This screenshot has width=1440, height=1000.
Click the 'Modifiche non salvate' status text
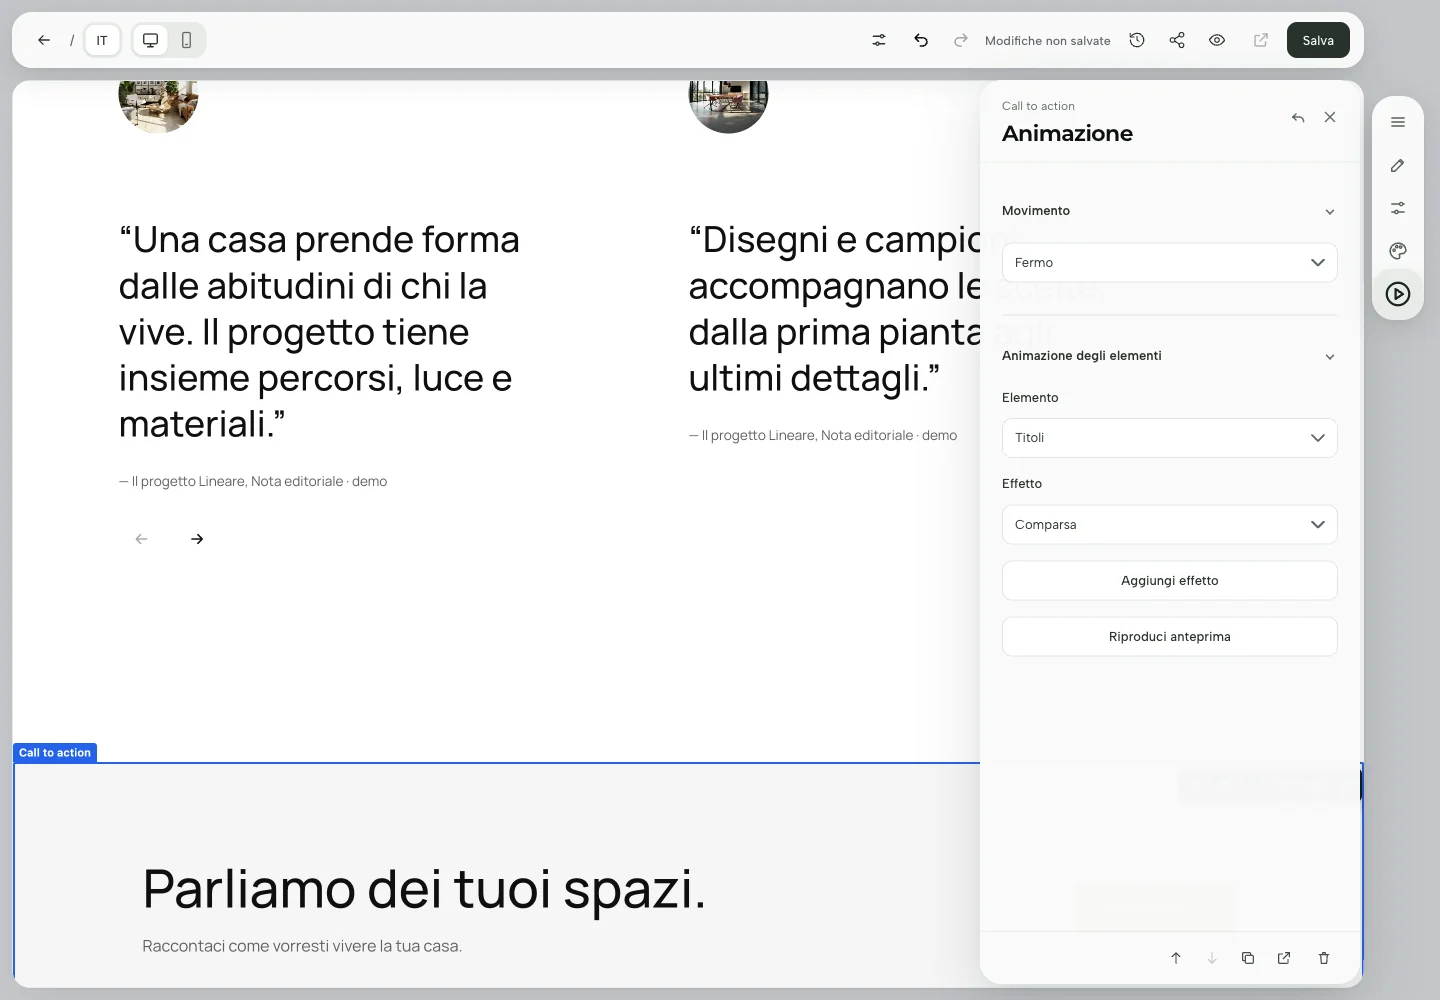[1048, 41]
